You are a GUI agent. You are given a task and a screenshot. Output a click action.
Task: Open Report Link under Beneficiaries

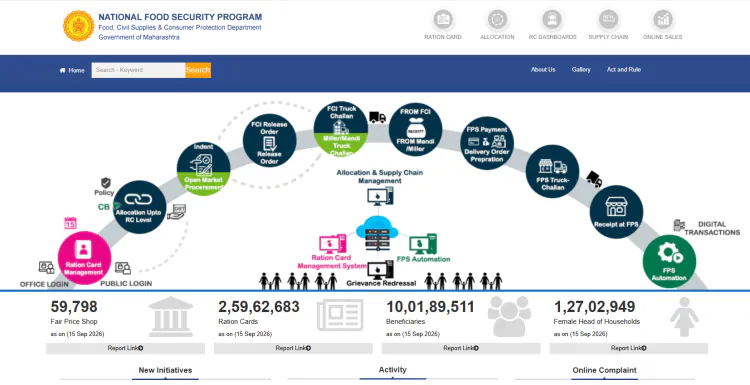pyautogui.click(x=461, y=348)
